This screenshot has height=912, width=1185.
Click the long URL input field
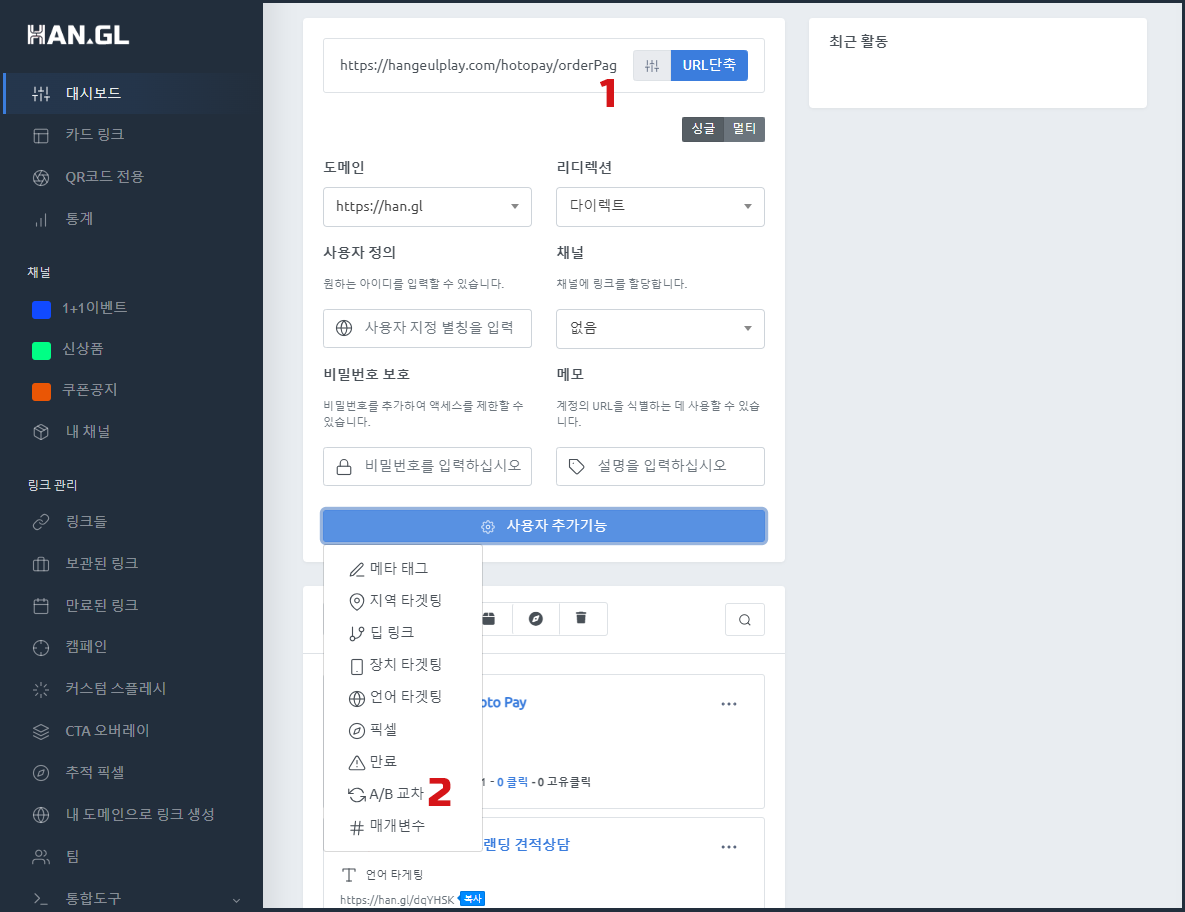tap(478, 66)
